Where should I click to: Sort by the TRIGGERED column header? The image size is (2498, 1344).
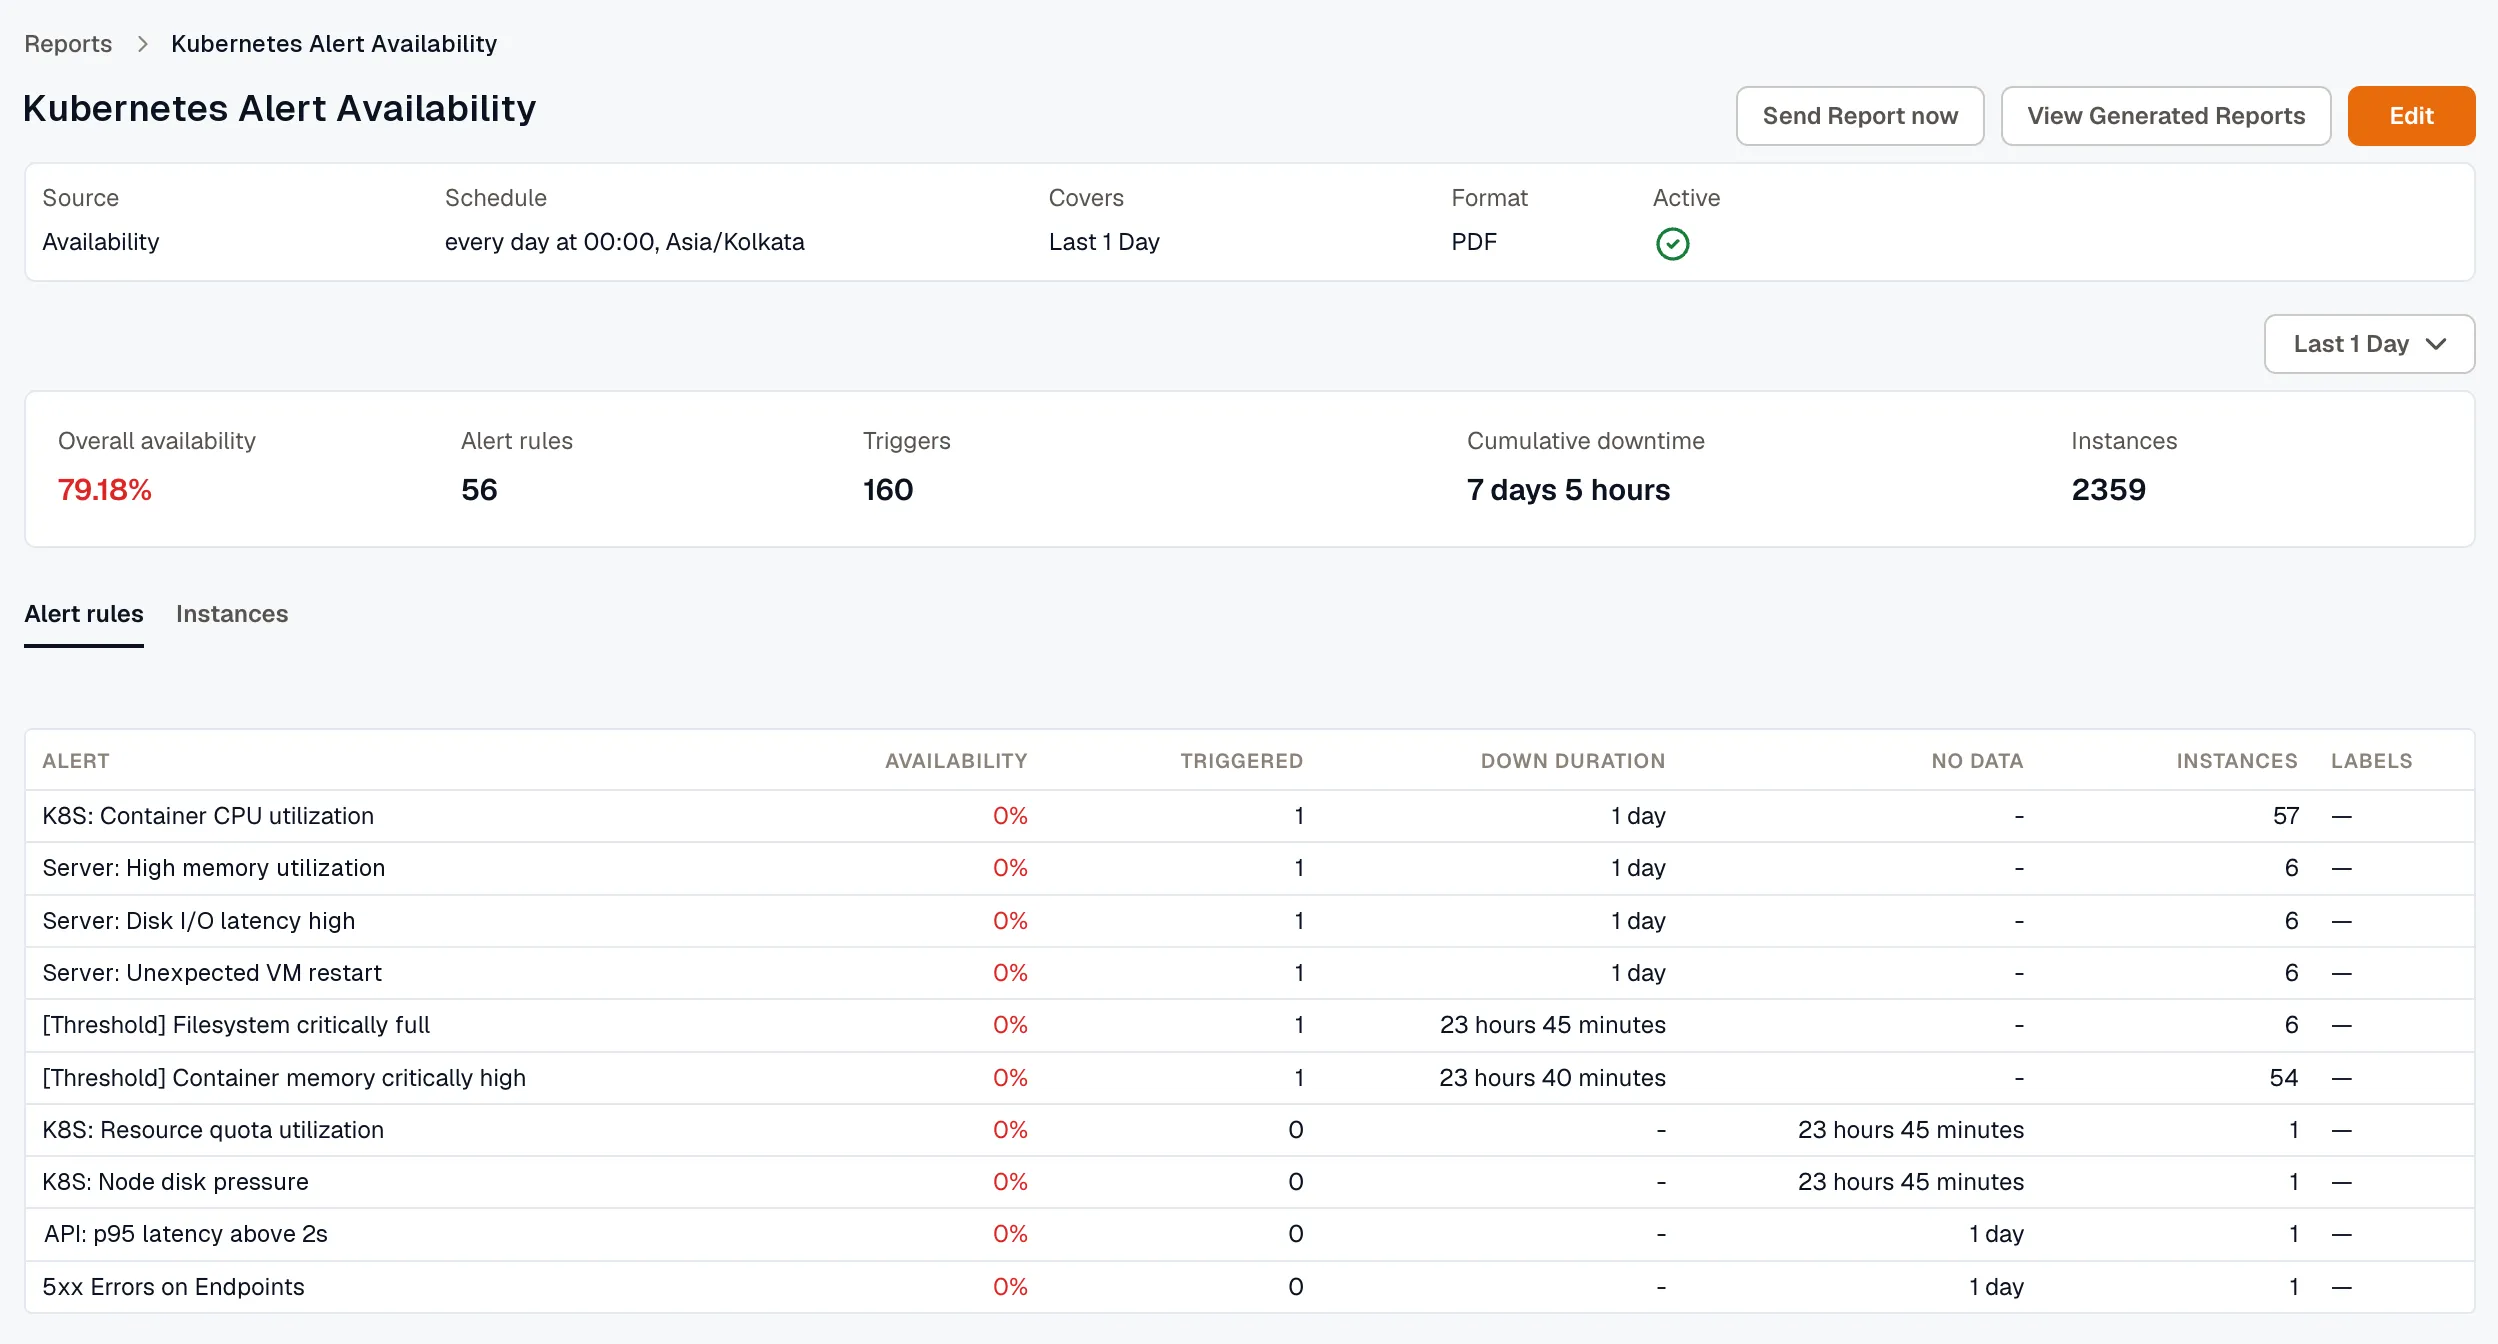click(1241, 761)
